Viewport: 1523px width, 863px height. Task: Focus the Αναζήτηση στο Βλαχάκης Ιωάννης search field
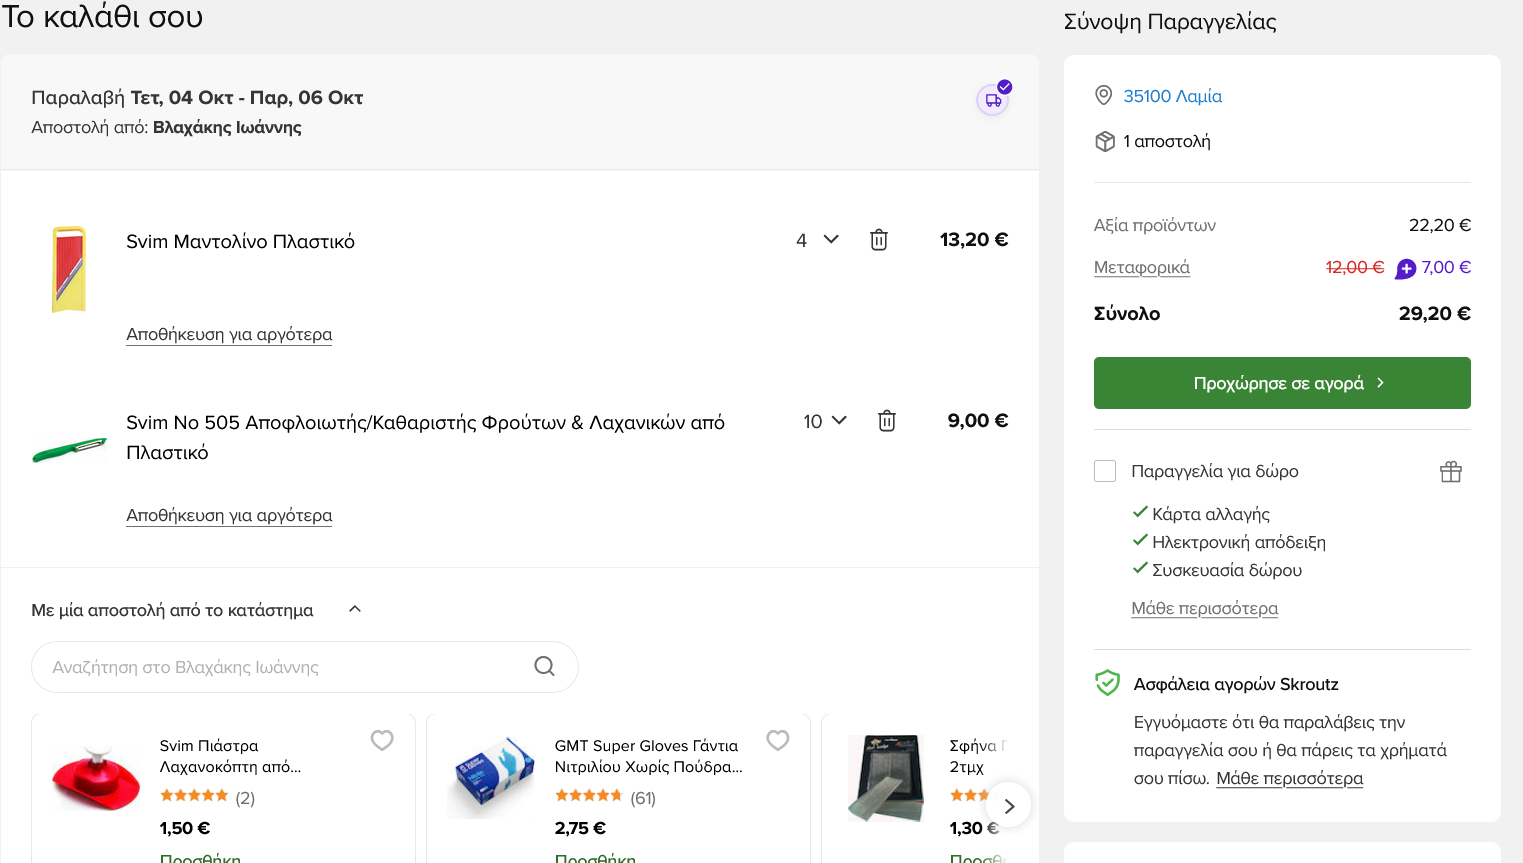click(305, 667)
